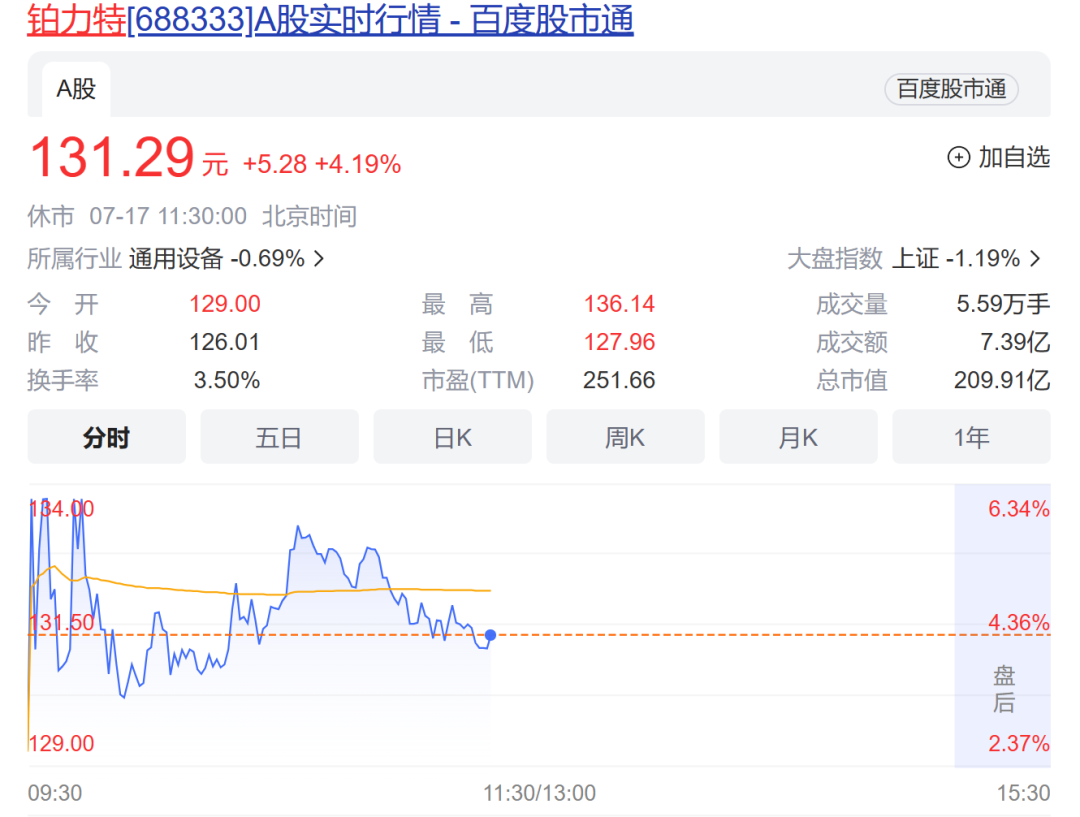Click the current price 131.29

112,158
